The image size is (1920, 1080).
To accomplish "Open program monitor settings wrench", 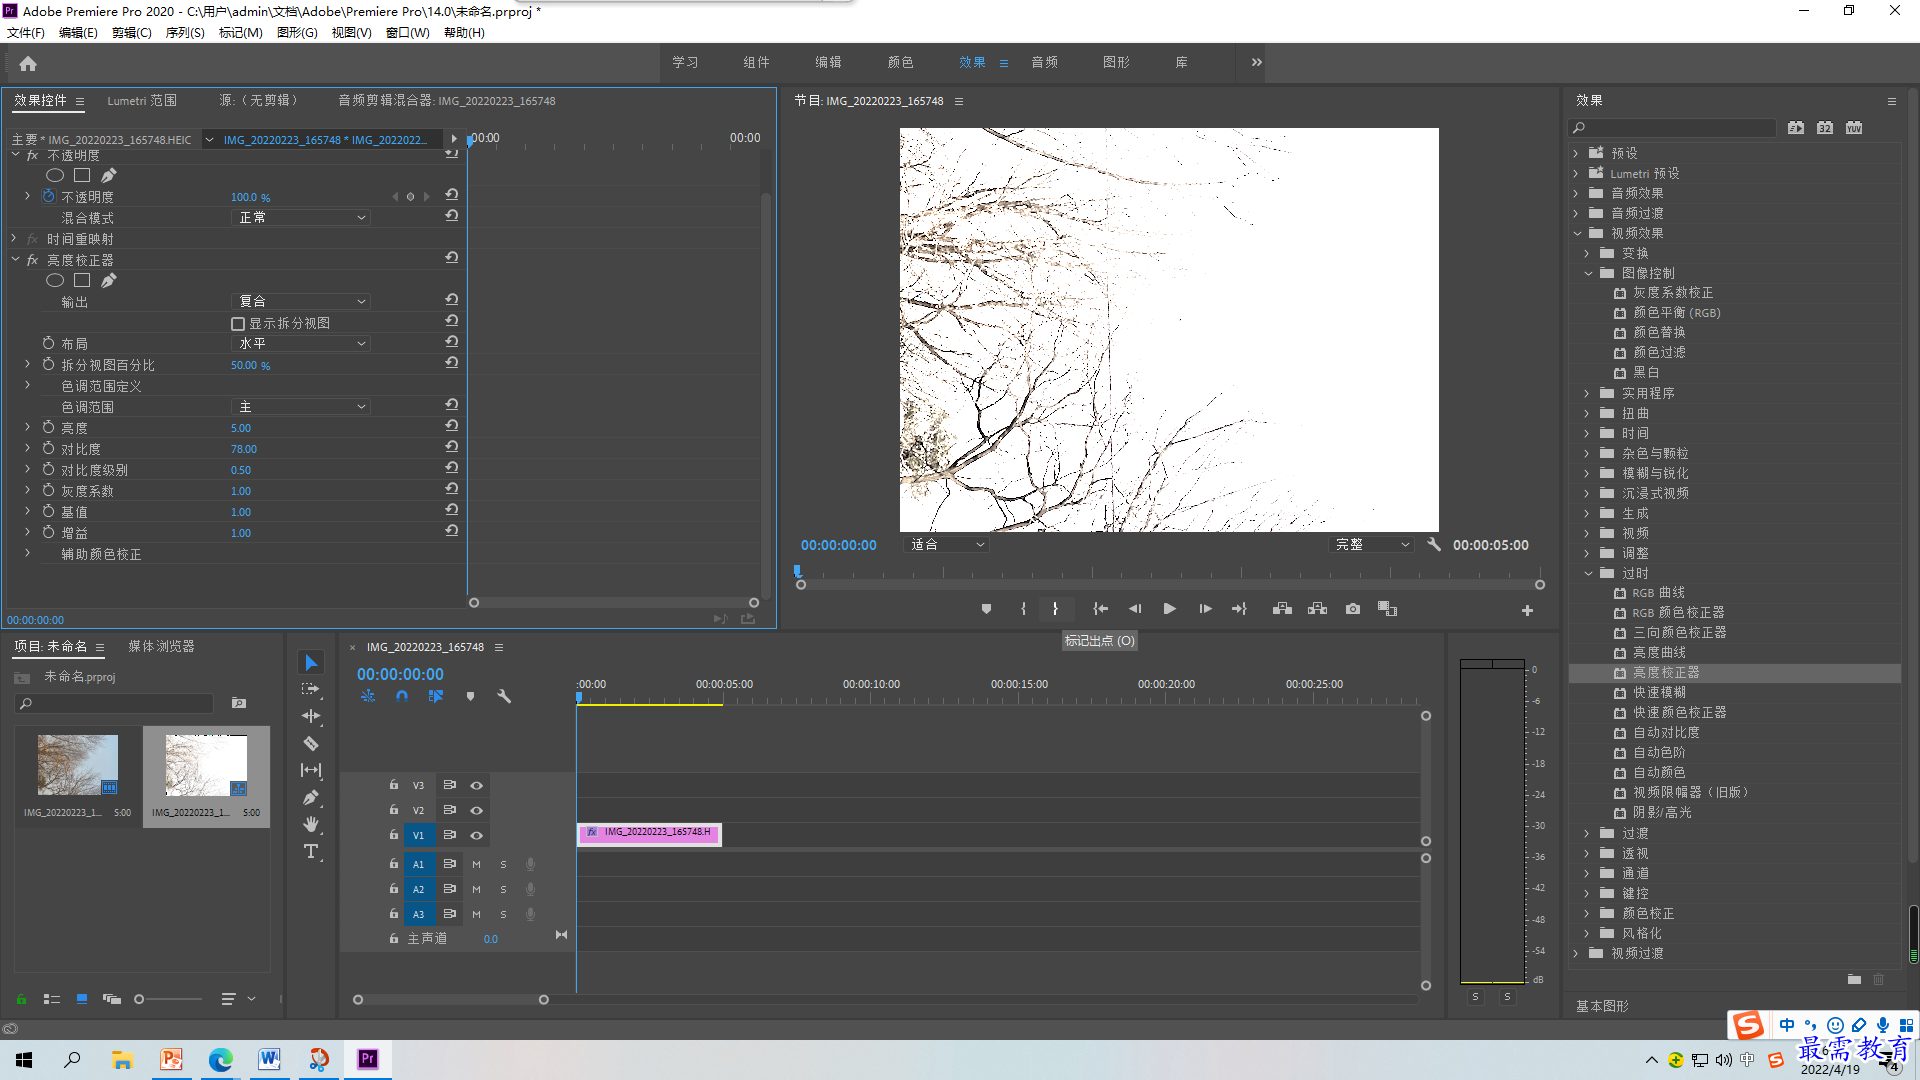I will point(1434,544).
